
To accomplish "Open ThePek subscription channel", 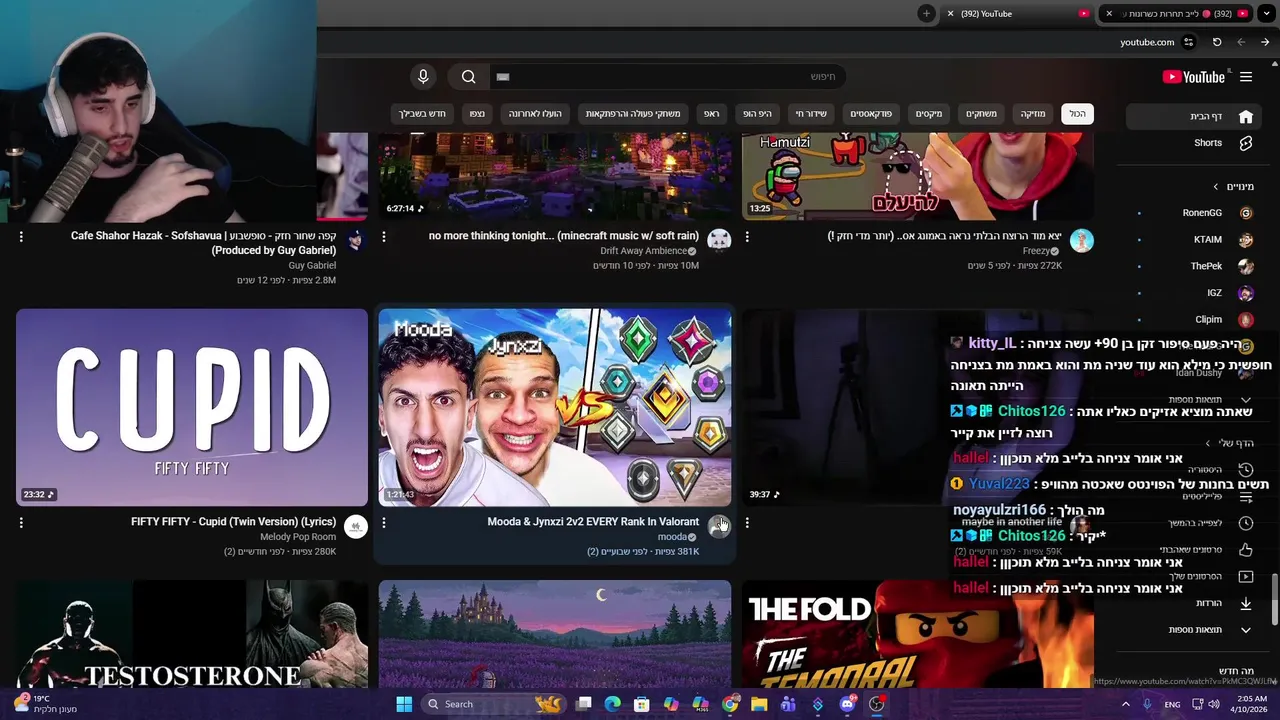I will [x=1192, y=266].
